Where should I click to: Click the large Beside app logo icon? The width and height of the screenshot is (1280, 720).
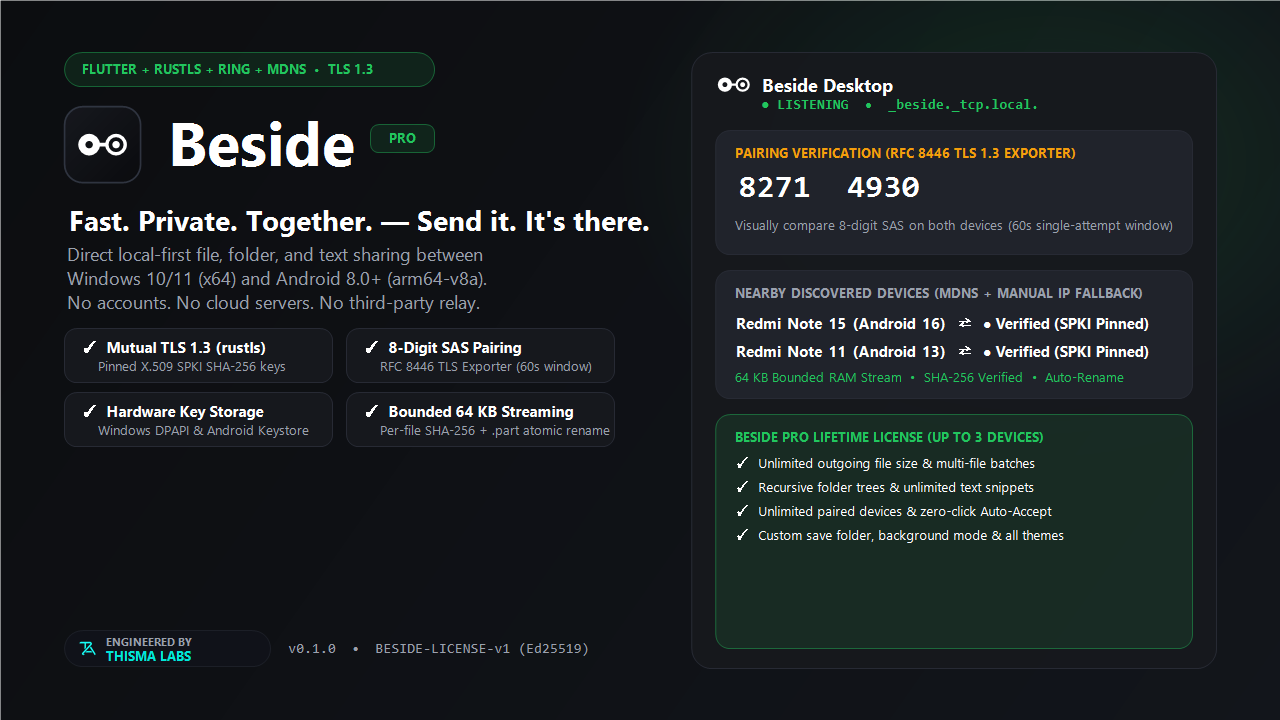tap(102, 145)
